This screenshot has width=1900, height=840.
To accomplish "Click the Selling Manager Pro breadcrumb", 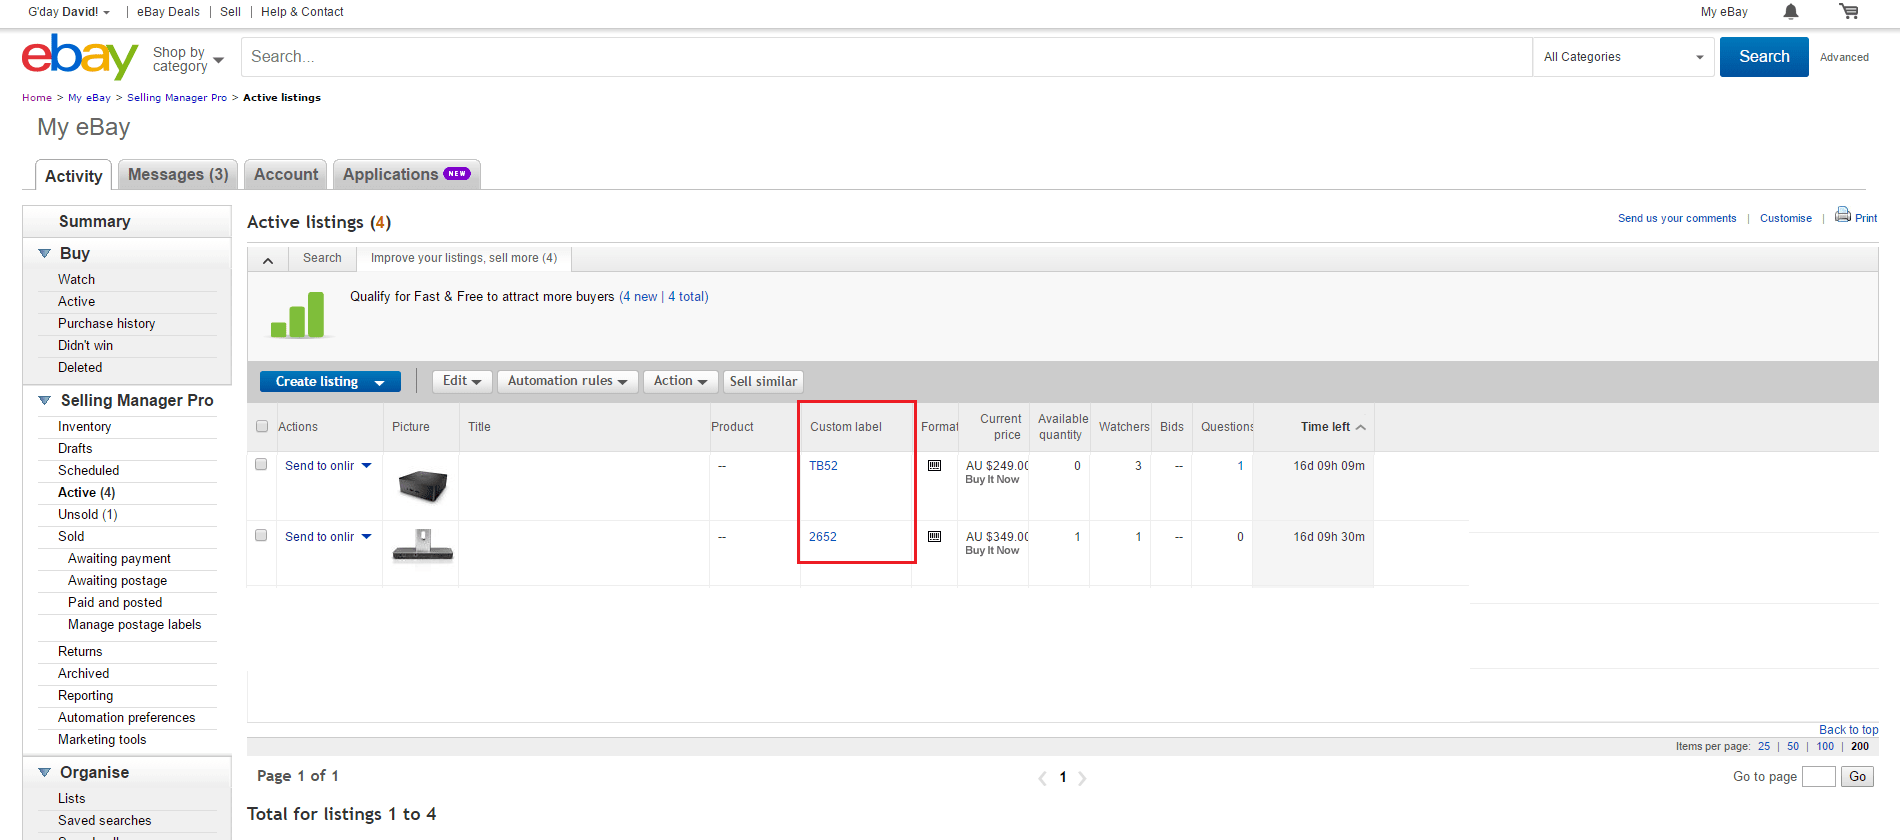I will tap(177, 98).
